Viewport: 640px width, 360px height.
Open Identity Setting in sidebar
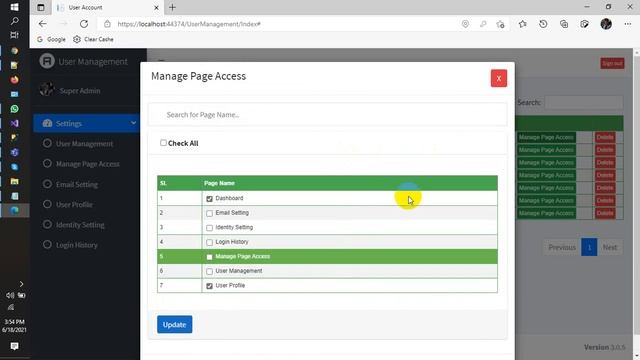[80, 225]
